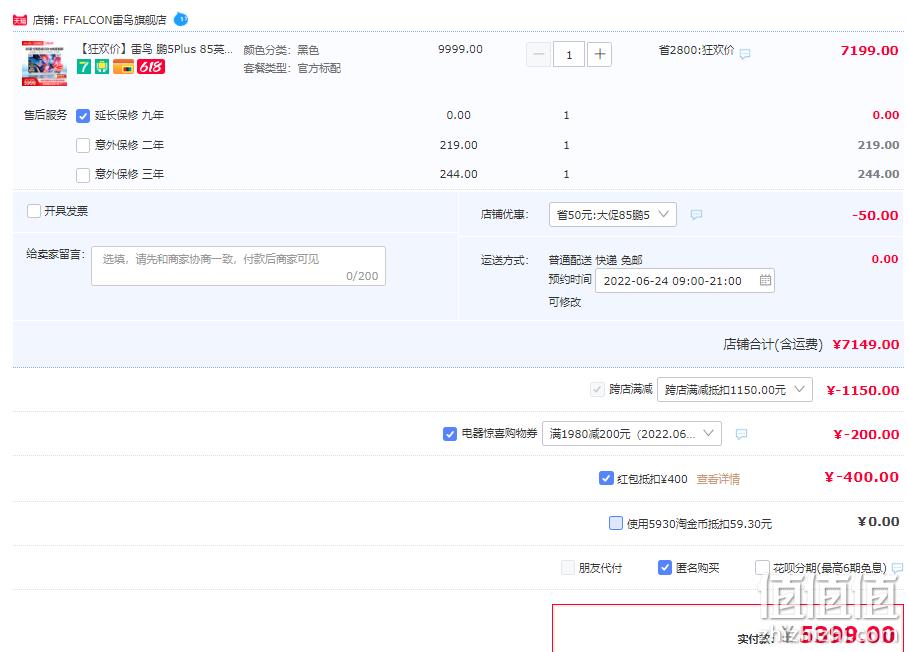Click 可修改 under delivery time

(565, 302)
